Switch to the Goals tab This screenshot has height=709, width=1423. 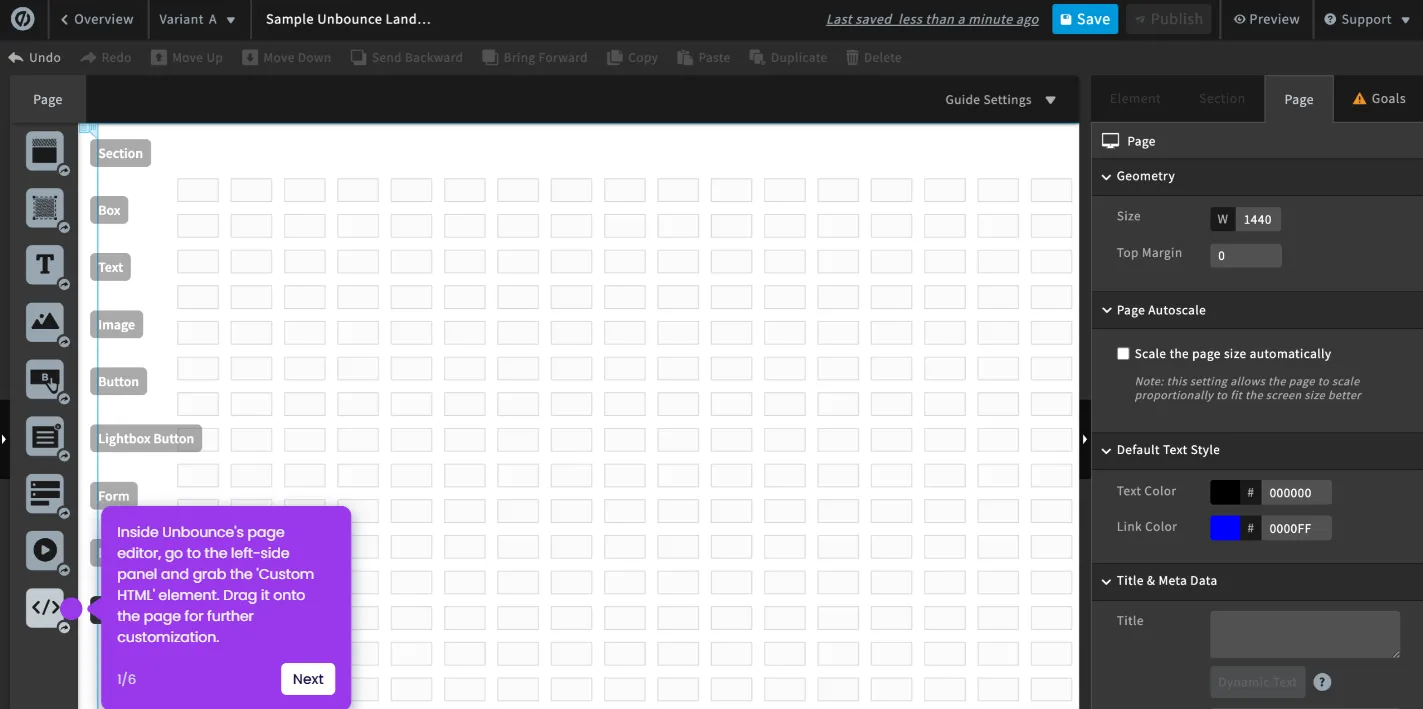coord(1379,98)
